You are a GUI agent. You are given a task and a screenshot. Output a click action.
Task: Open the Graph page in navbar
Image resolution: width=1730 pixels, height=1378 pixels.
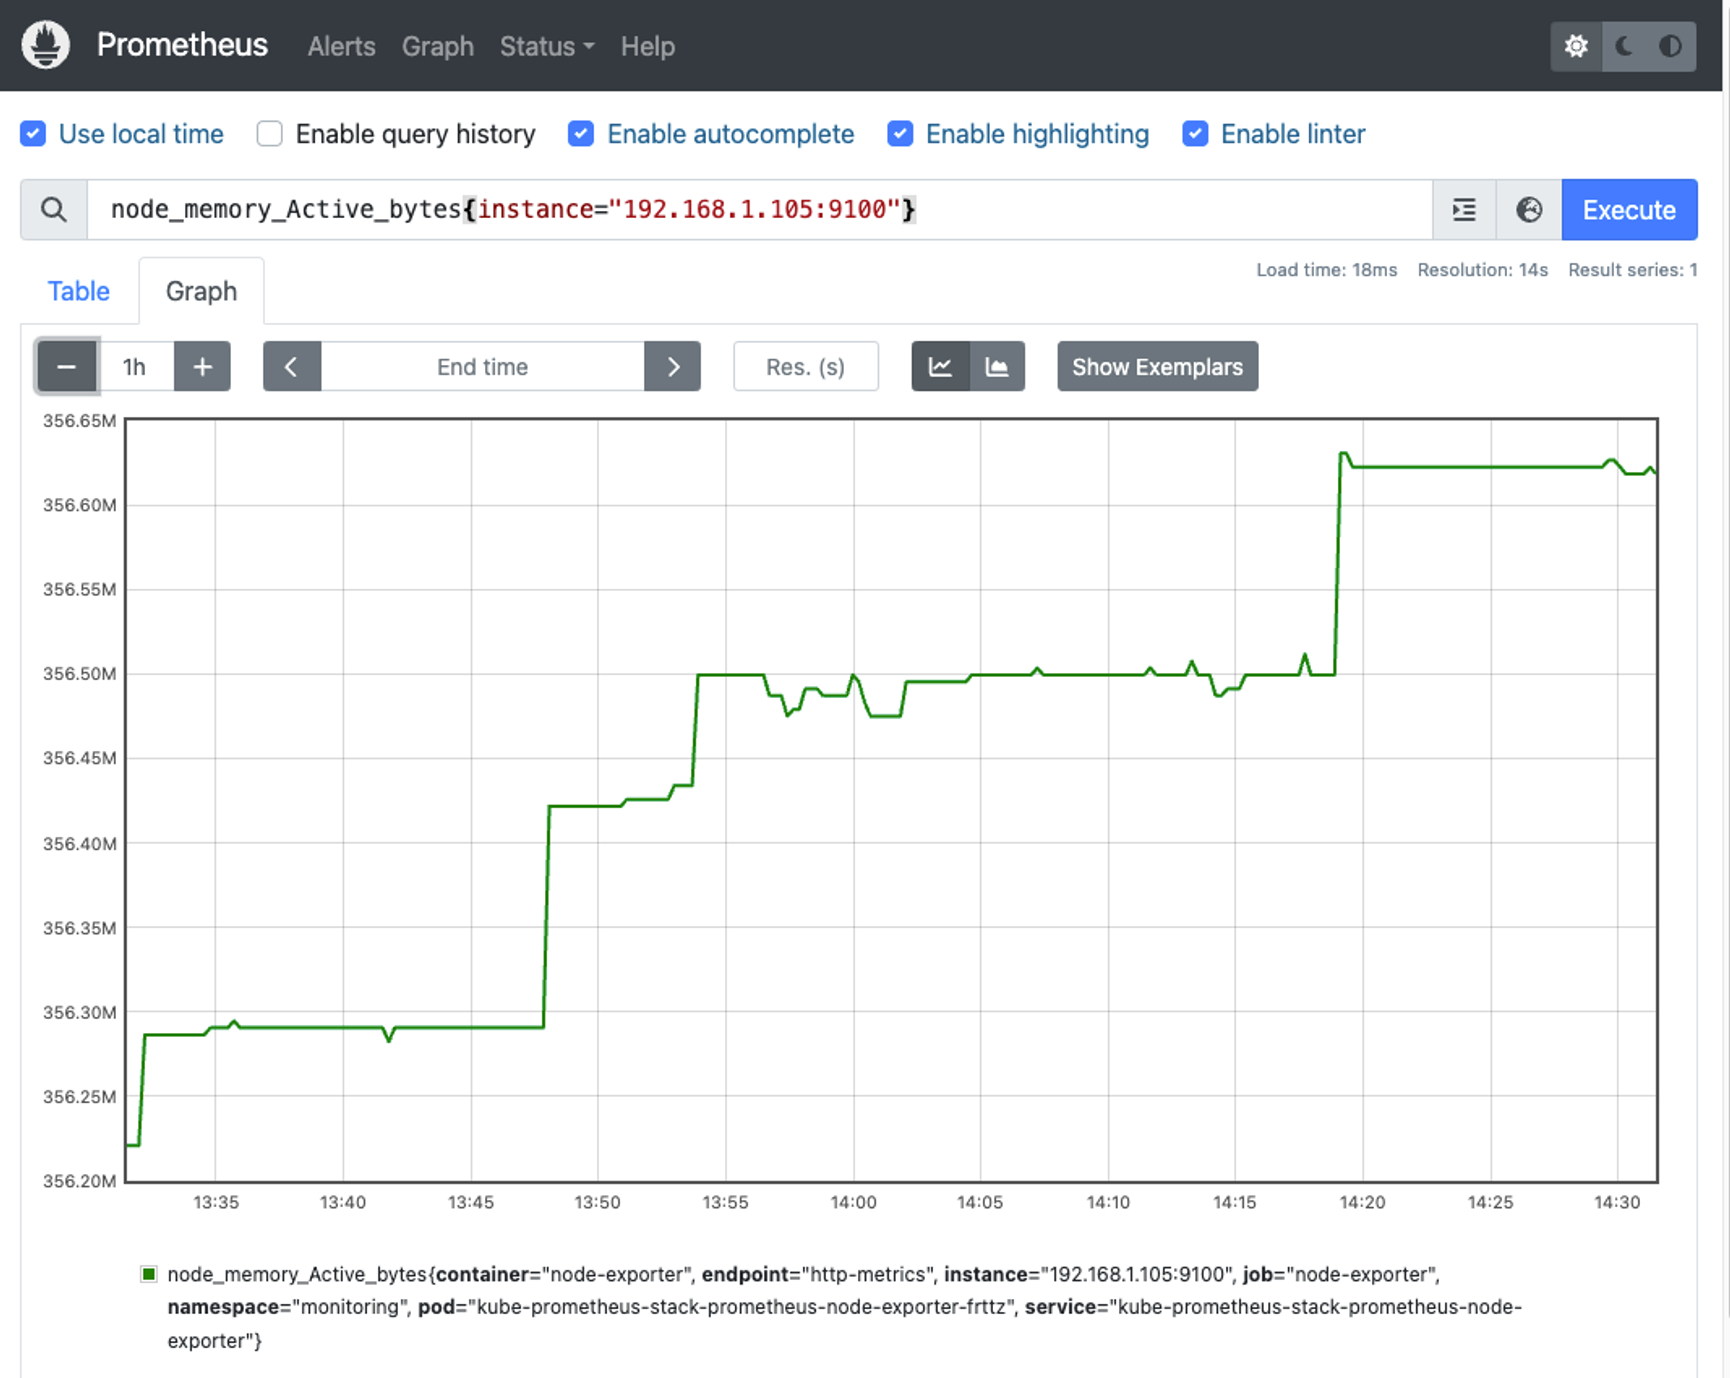(x=437, y=46)
